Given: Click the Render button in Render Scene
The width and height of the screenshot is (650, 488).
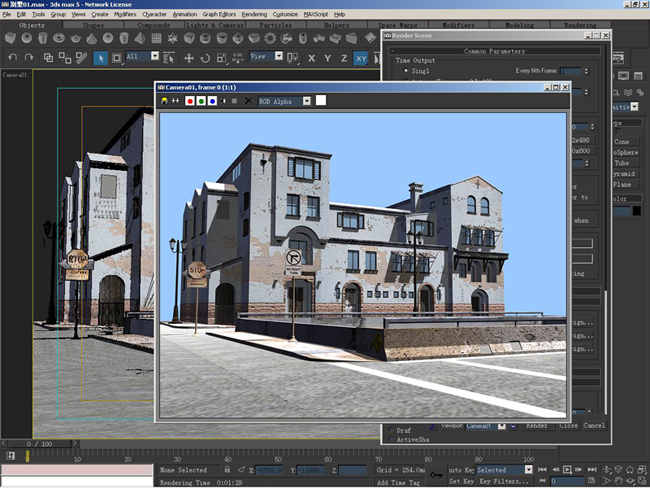Looking at the screenshot, I should 536,426.
